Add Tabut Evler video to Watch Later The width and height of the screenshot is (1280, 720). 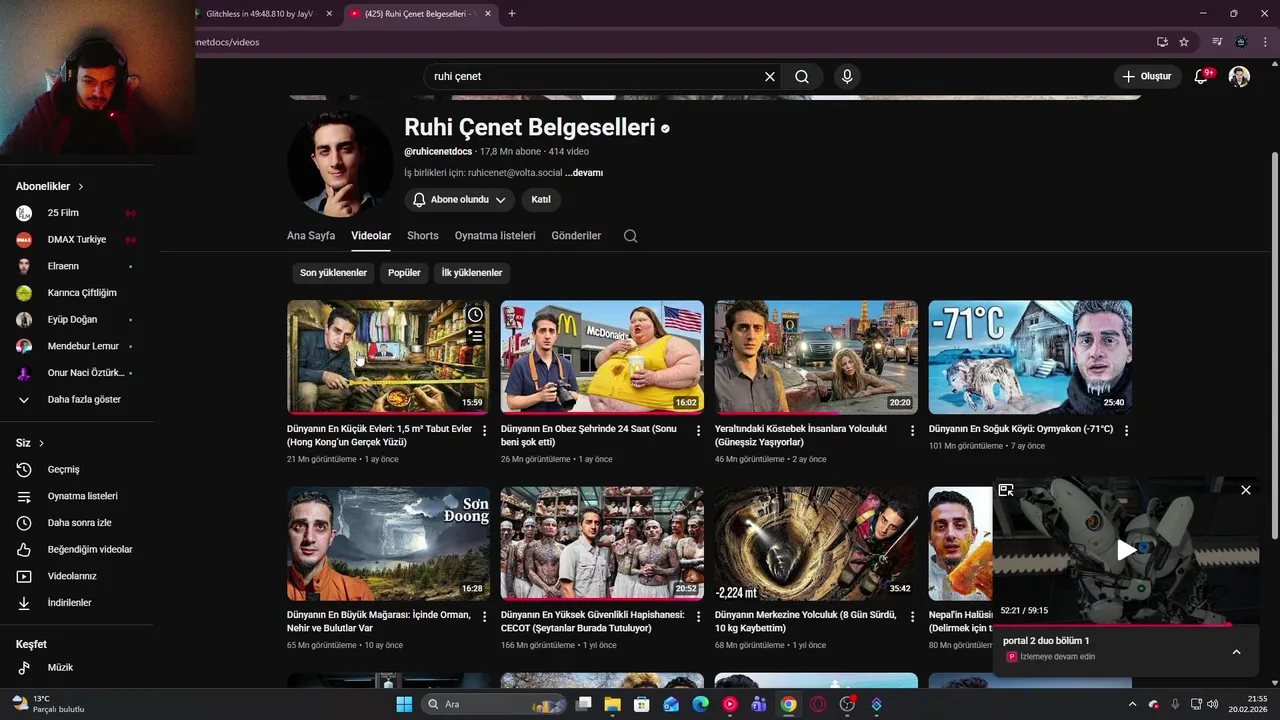click(475, 315)
